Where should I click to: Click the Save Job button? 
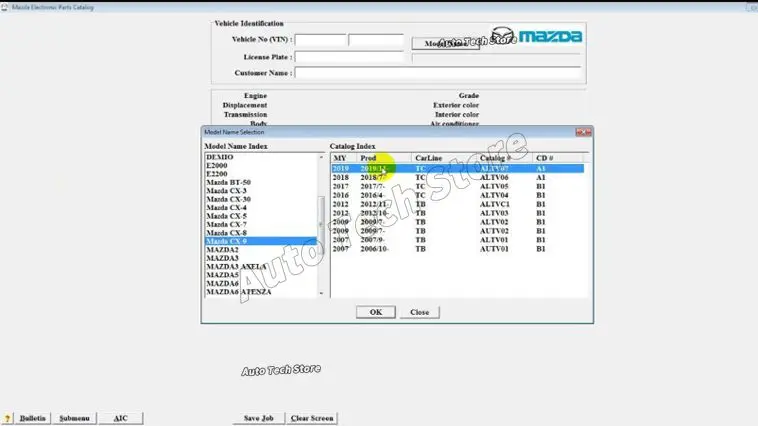click(x=259, y=418)
